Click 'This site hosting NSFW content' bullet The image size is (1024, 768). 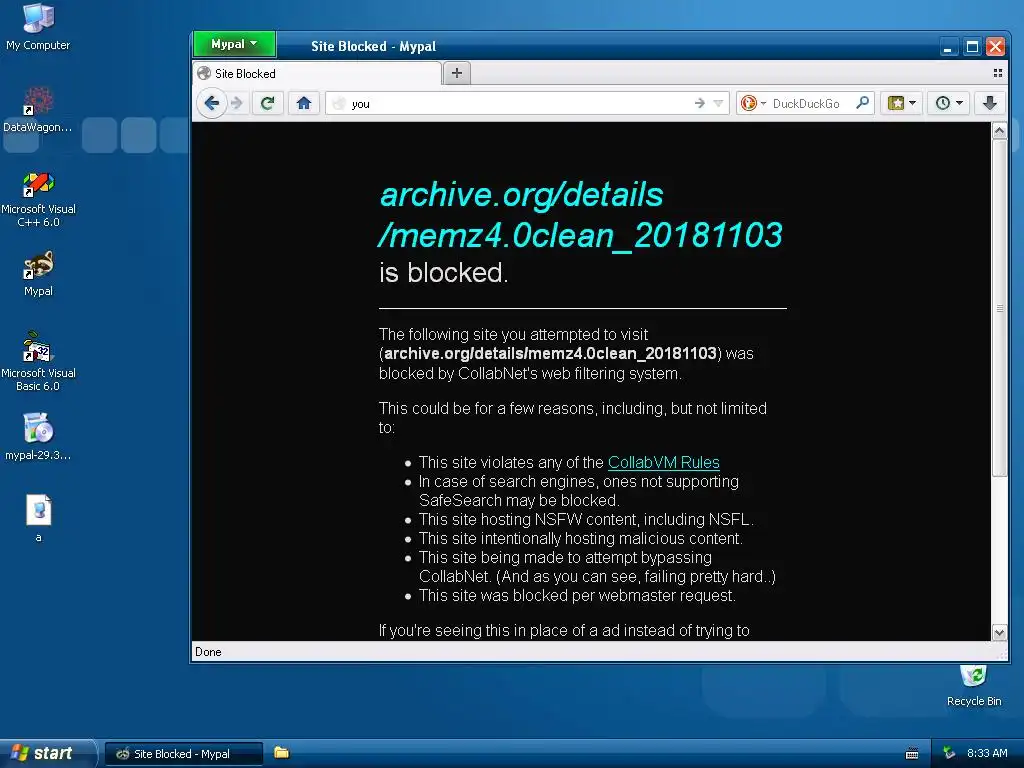(586, 520)
